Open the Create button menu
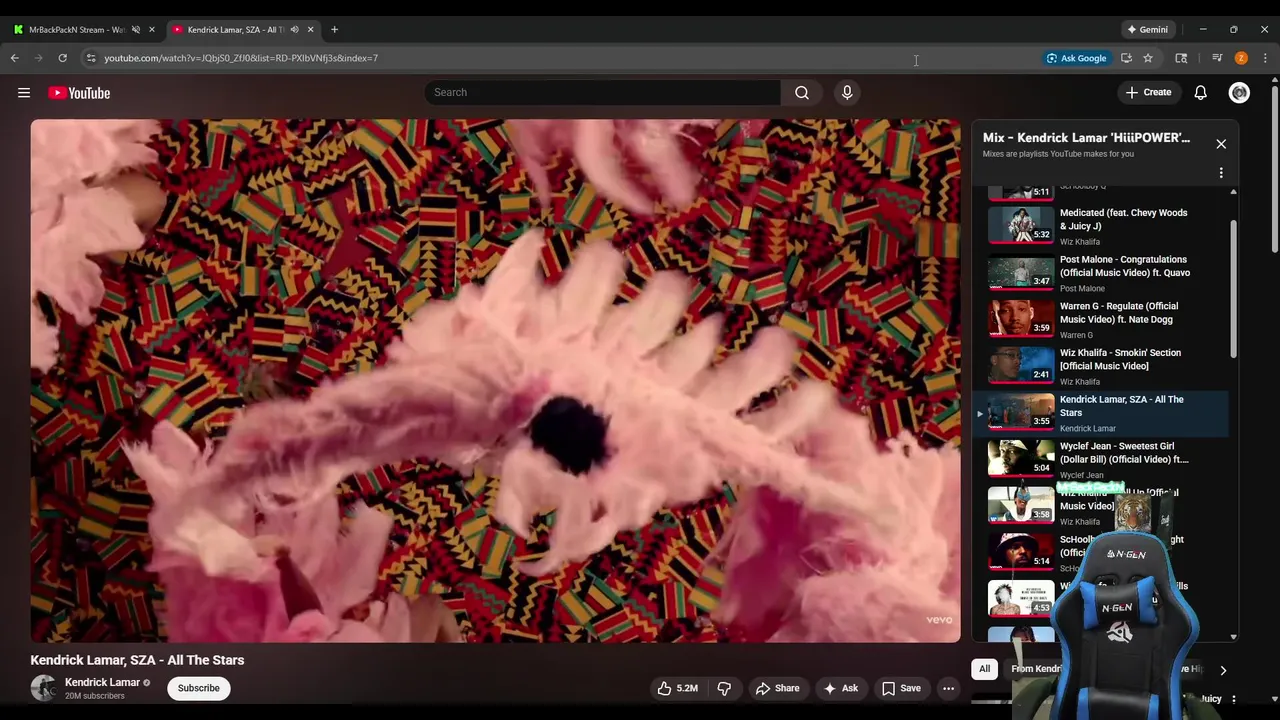The image size is (1280, 720). [1148, 92]
